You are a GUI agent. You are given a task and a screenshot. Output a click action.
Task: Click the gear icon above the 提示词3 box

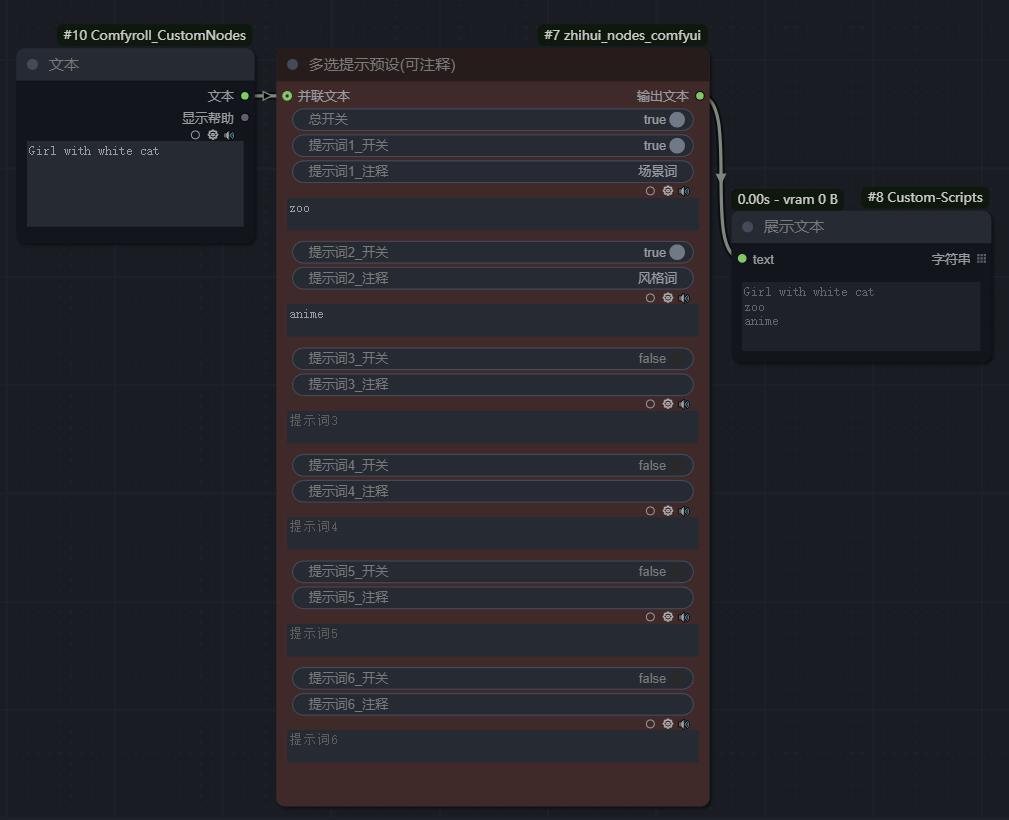pyautogui.click(x=668, y=404)
